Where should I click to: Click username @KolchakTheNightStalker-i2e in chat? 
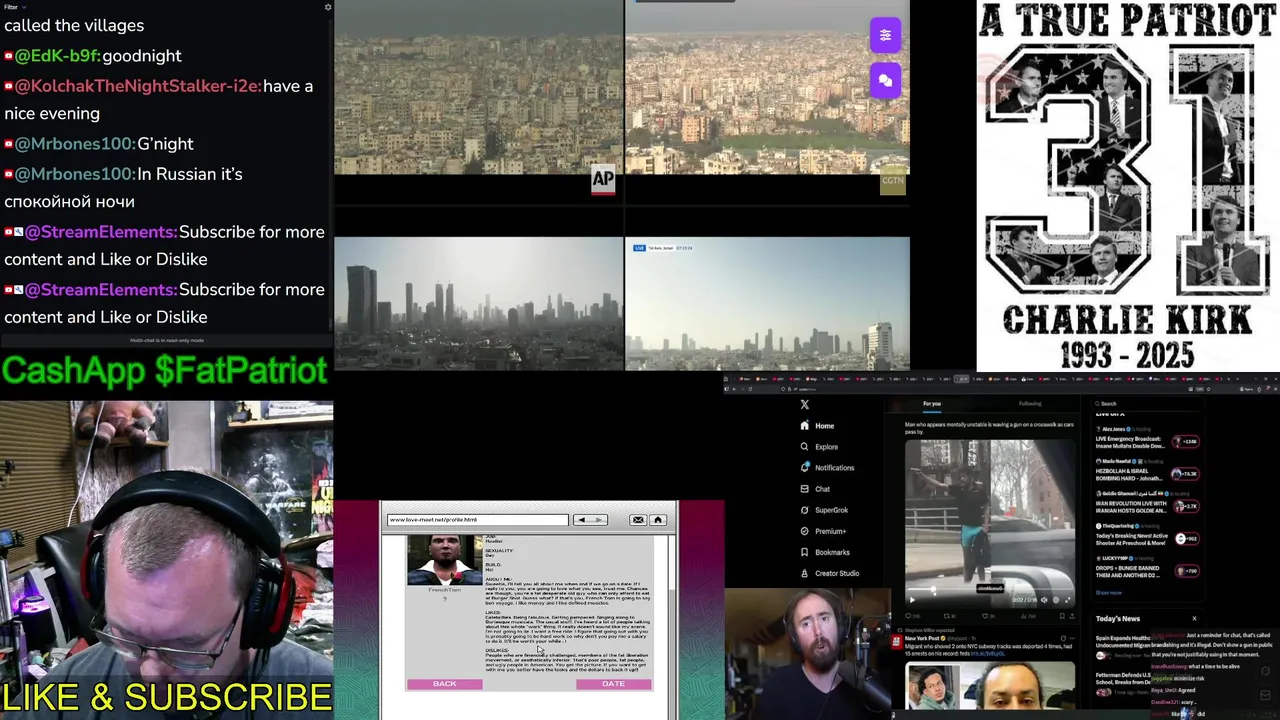tap(138, 86)
